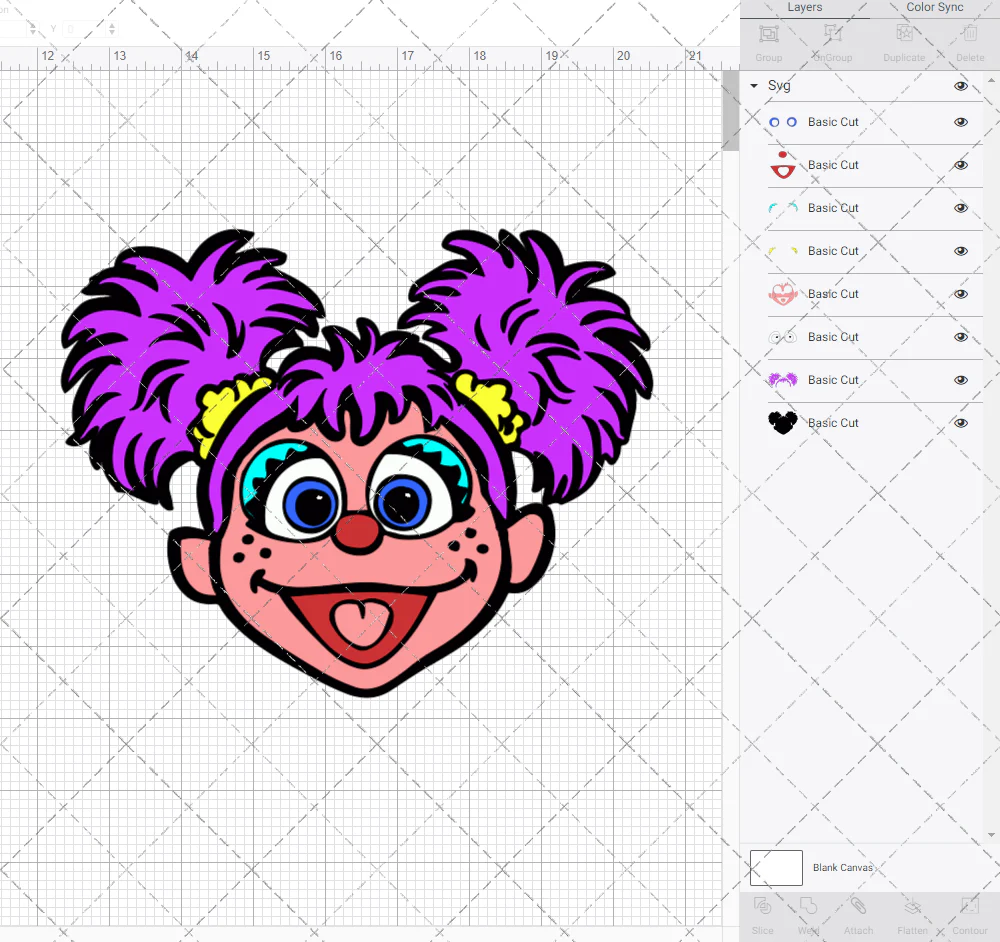Switch to the Color Sync tab

(935, 8)
